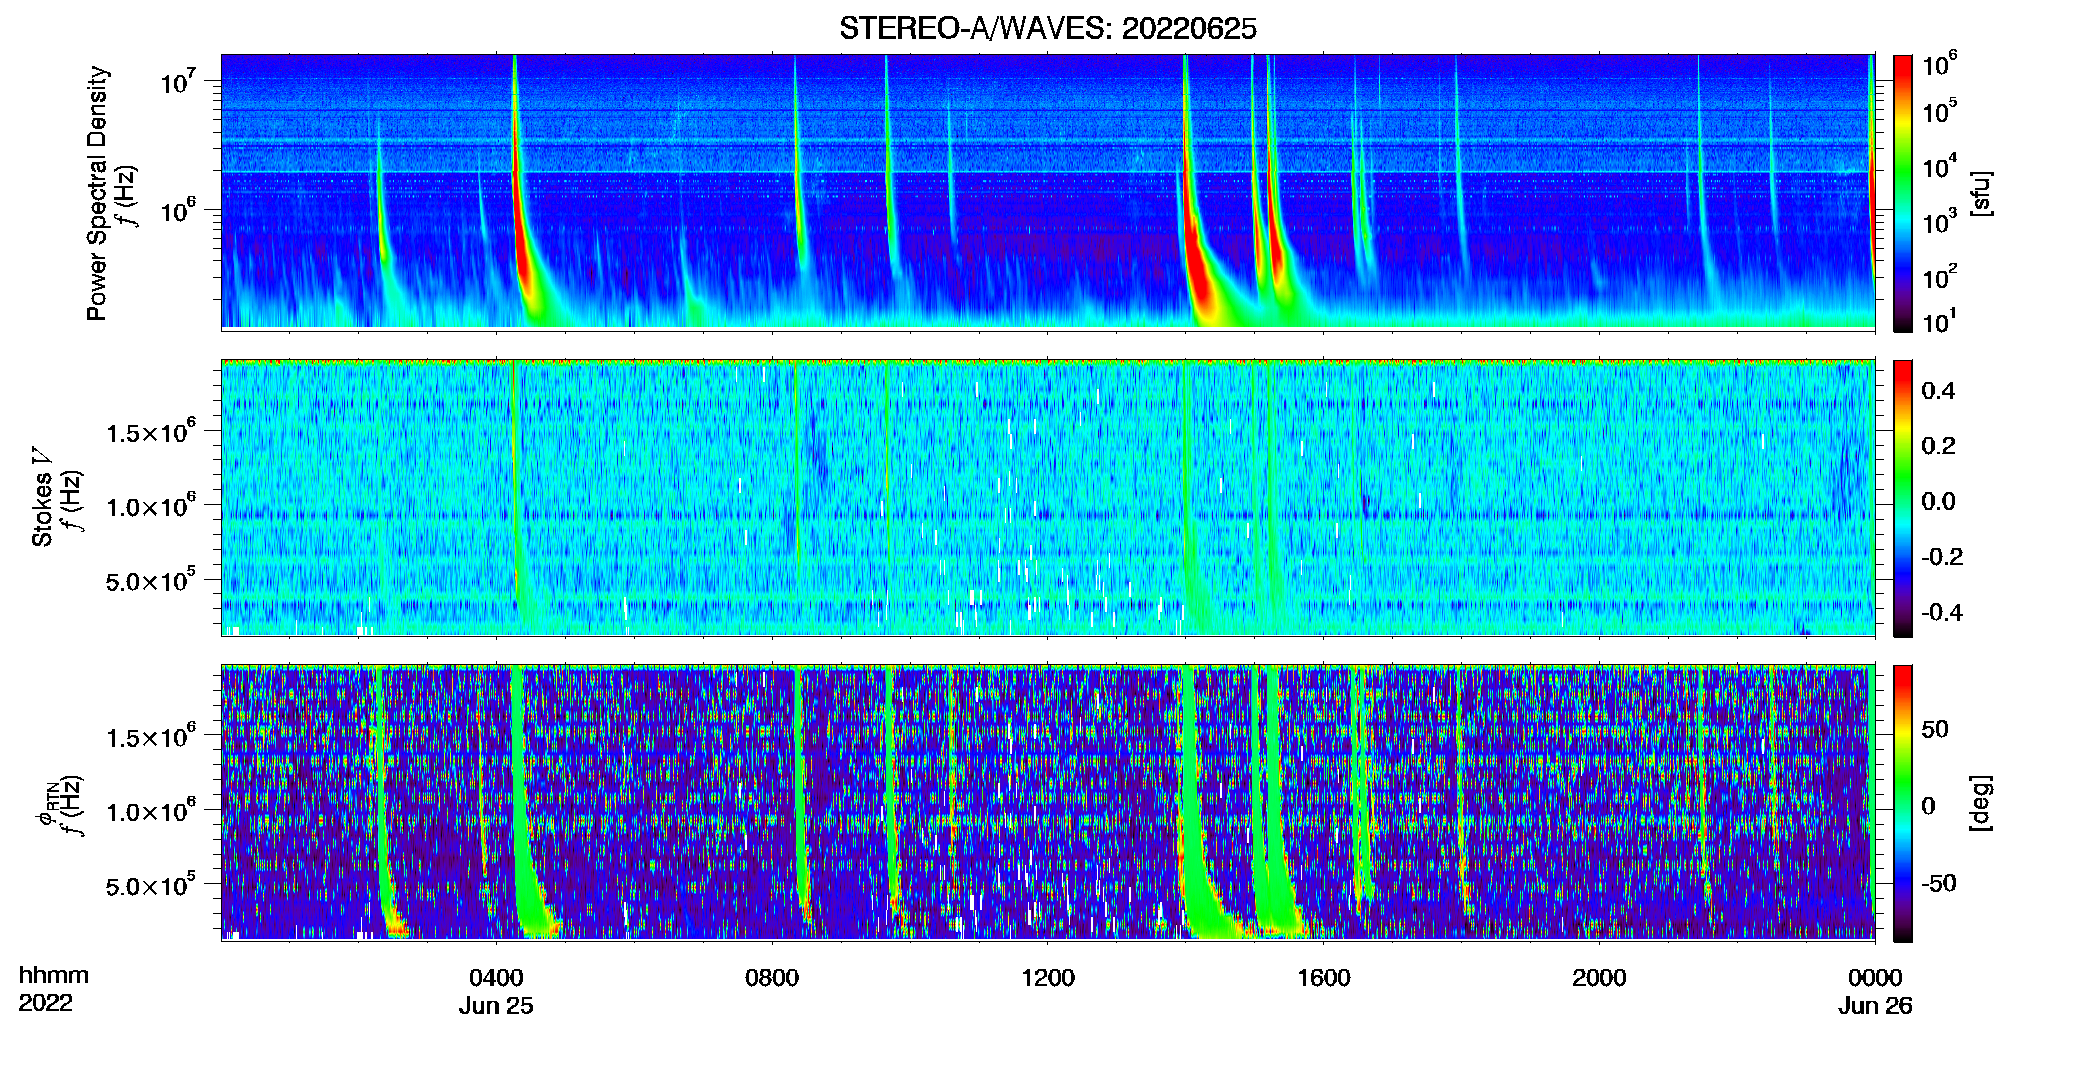Click the 1600 time axis label

[x=1324, y=978]
